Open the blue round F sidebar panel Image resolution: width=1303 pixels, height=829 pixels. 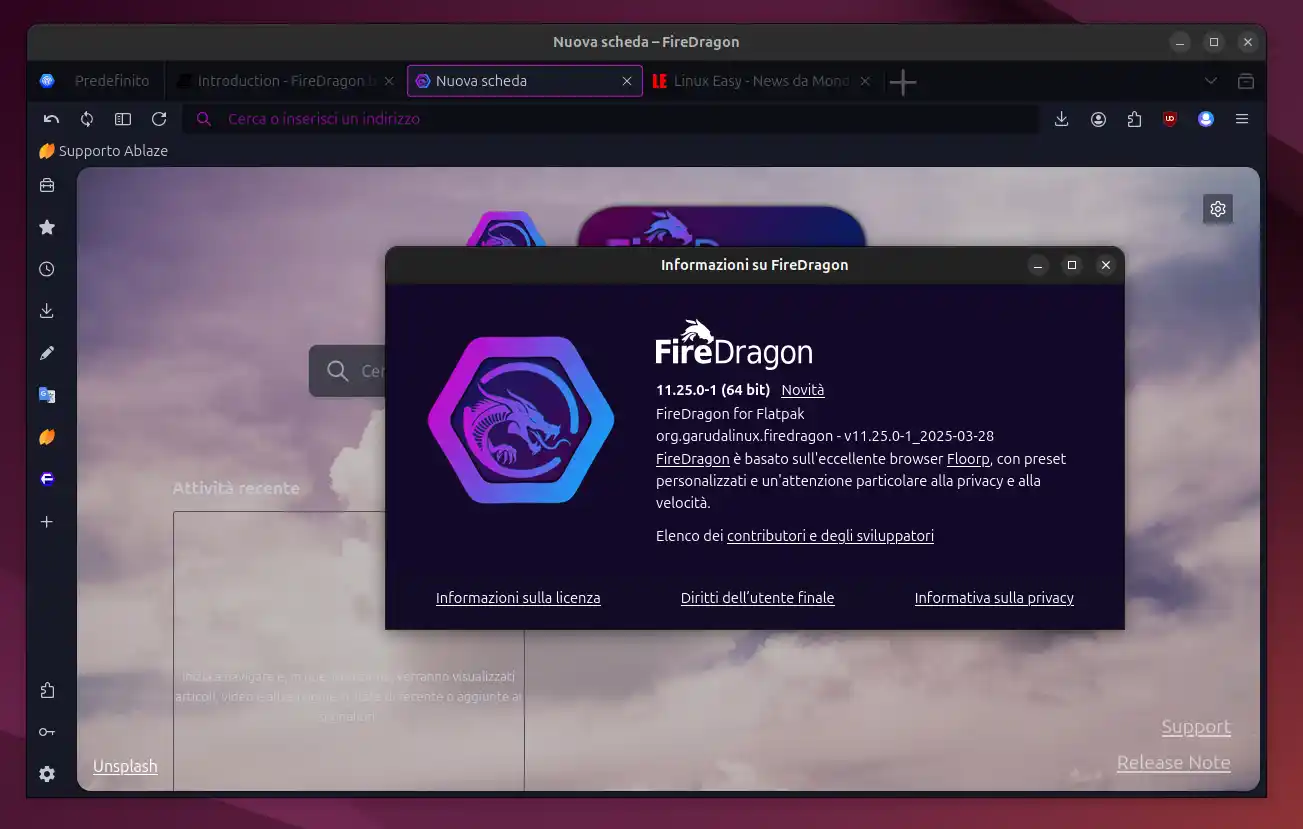click(46, 479)
